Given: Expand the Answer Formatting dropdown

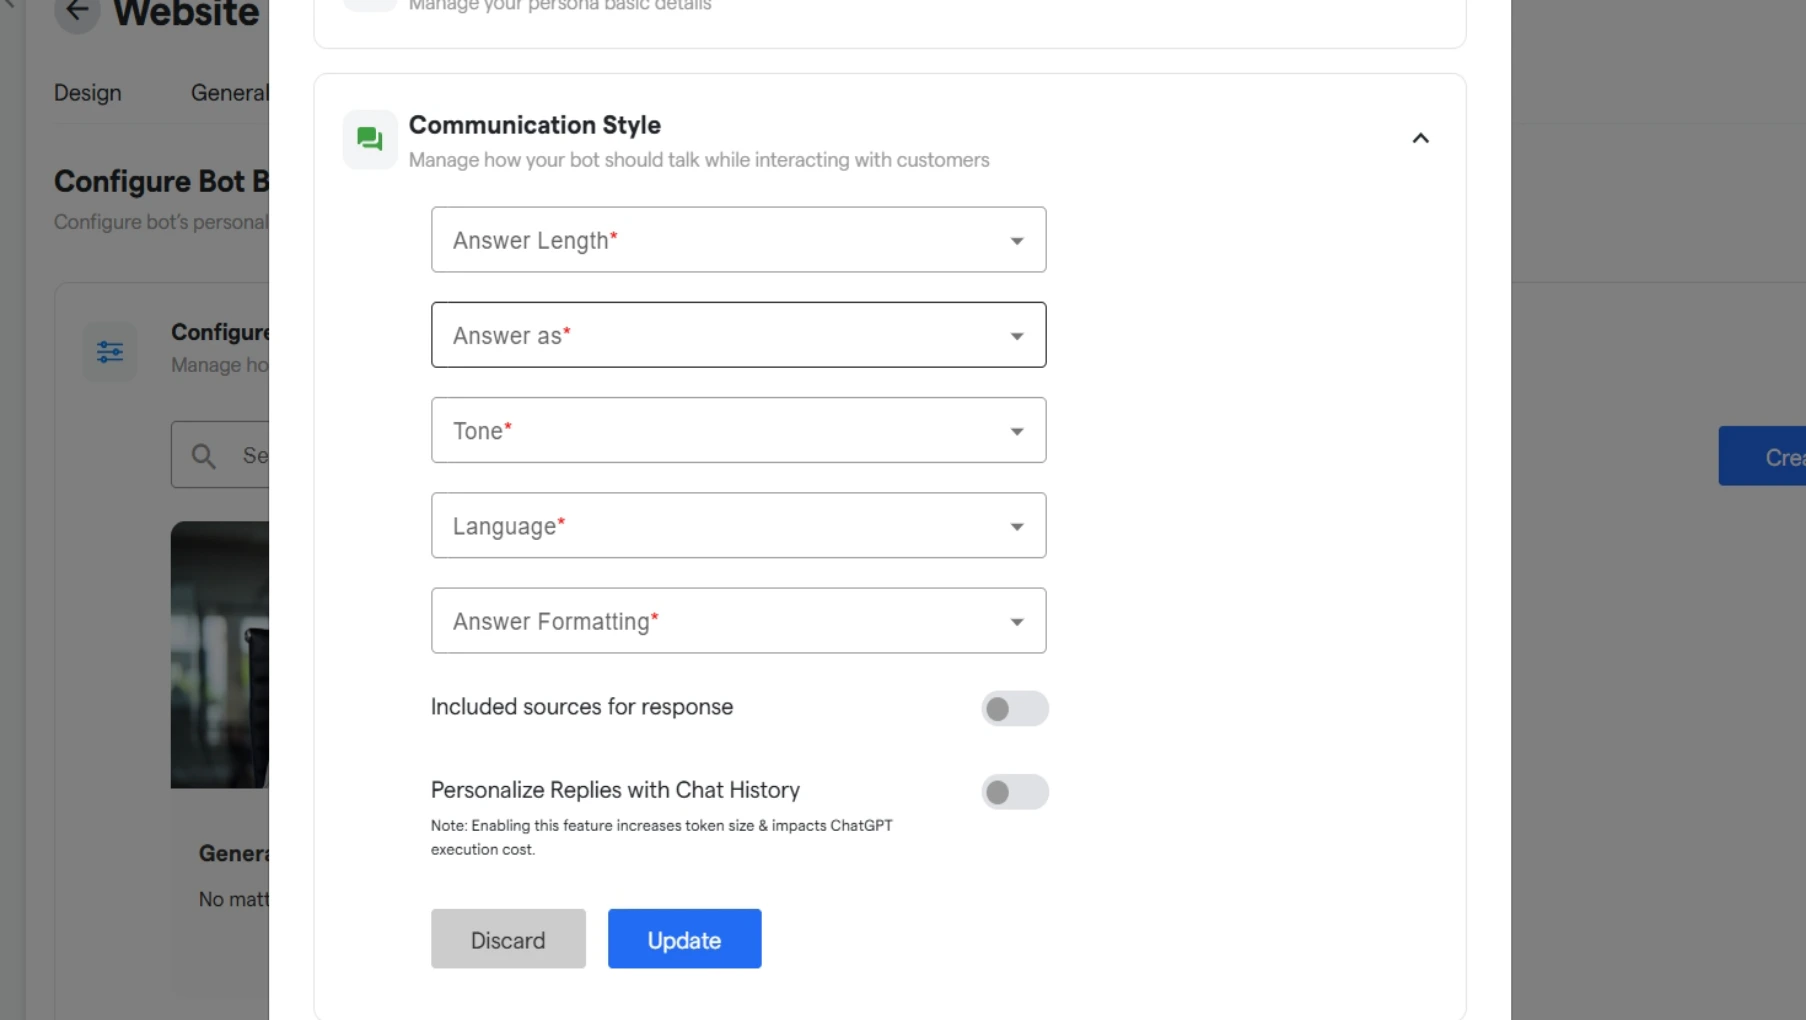Looking at the screenshot, I should click(738, 620).
